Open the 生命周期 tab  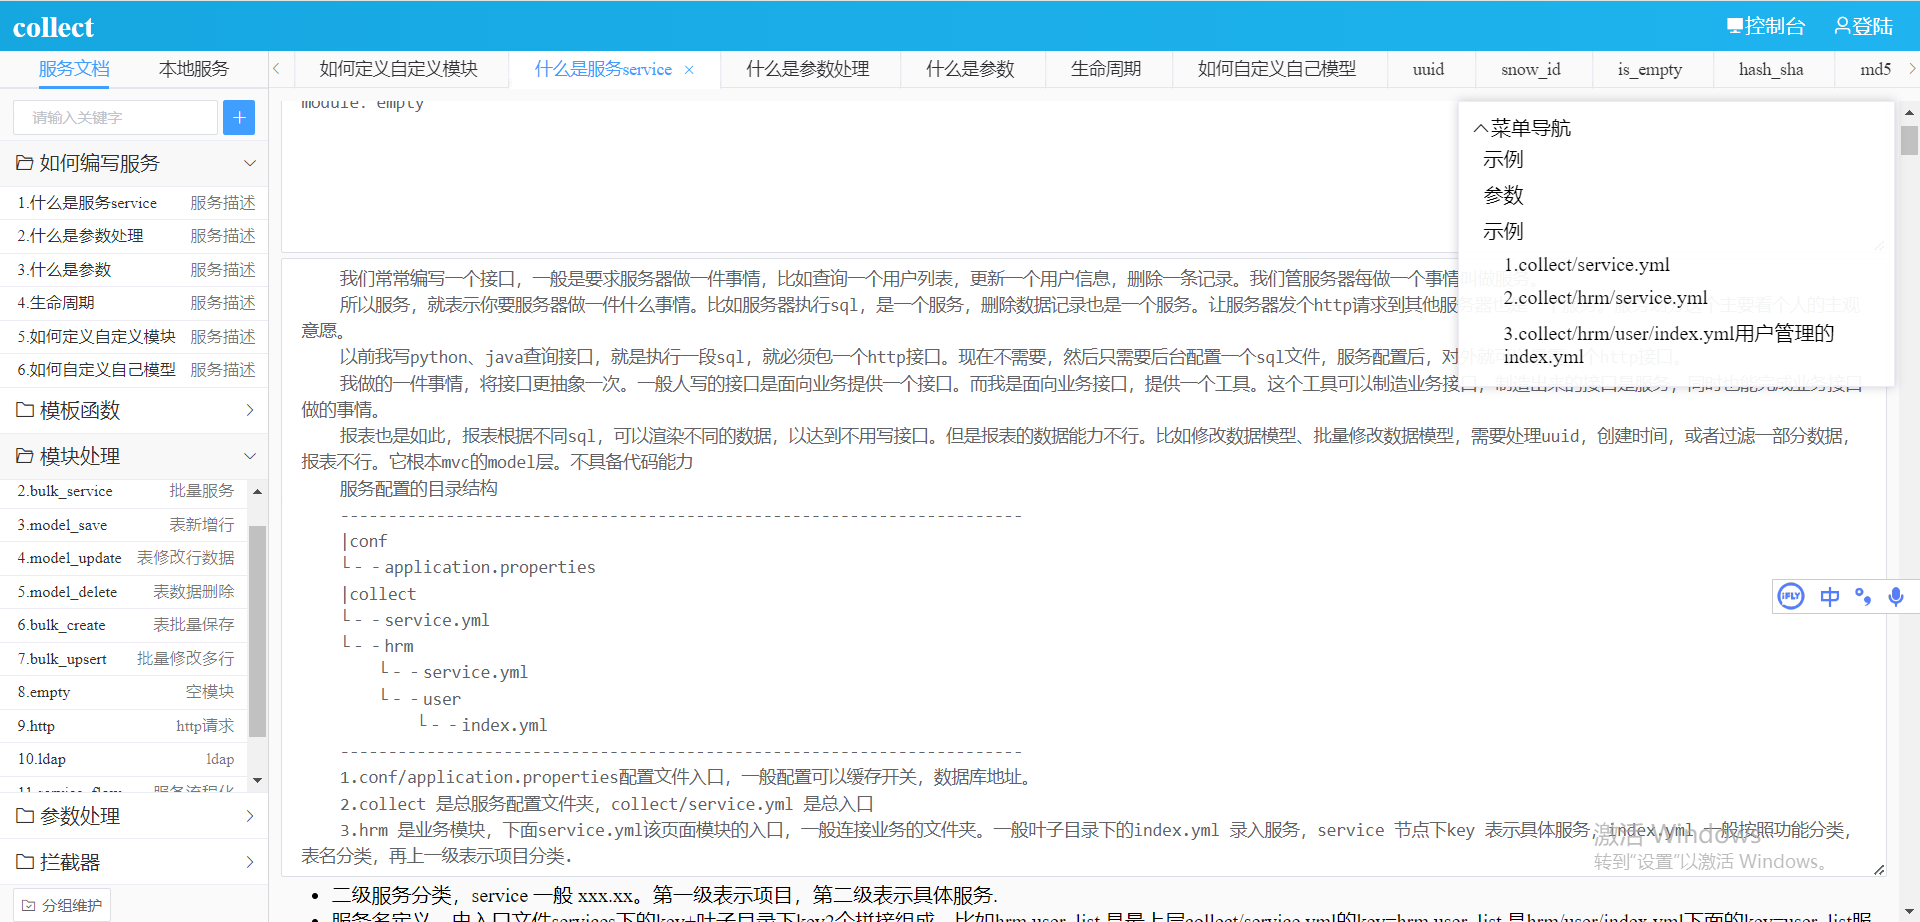[1106, 69]
